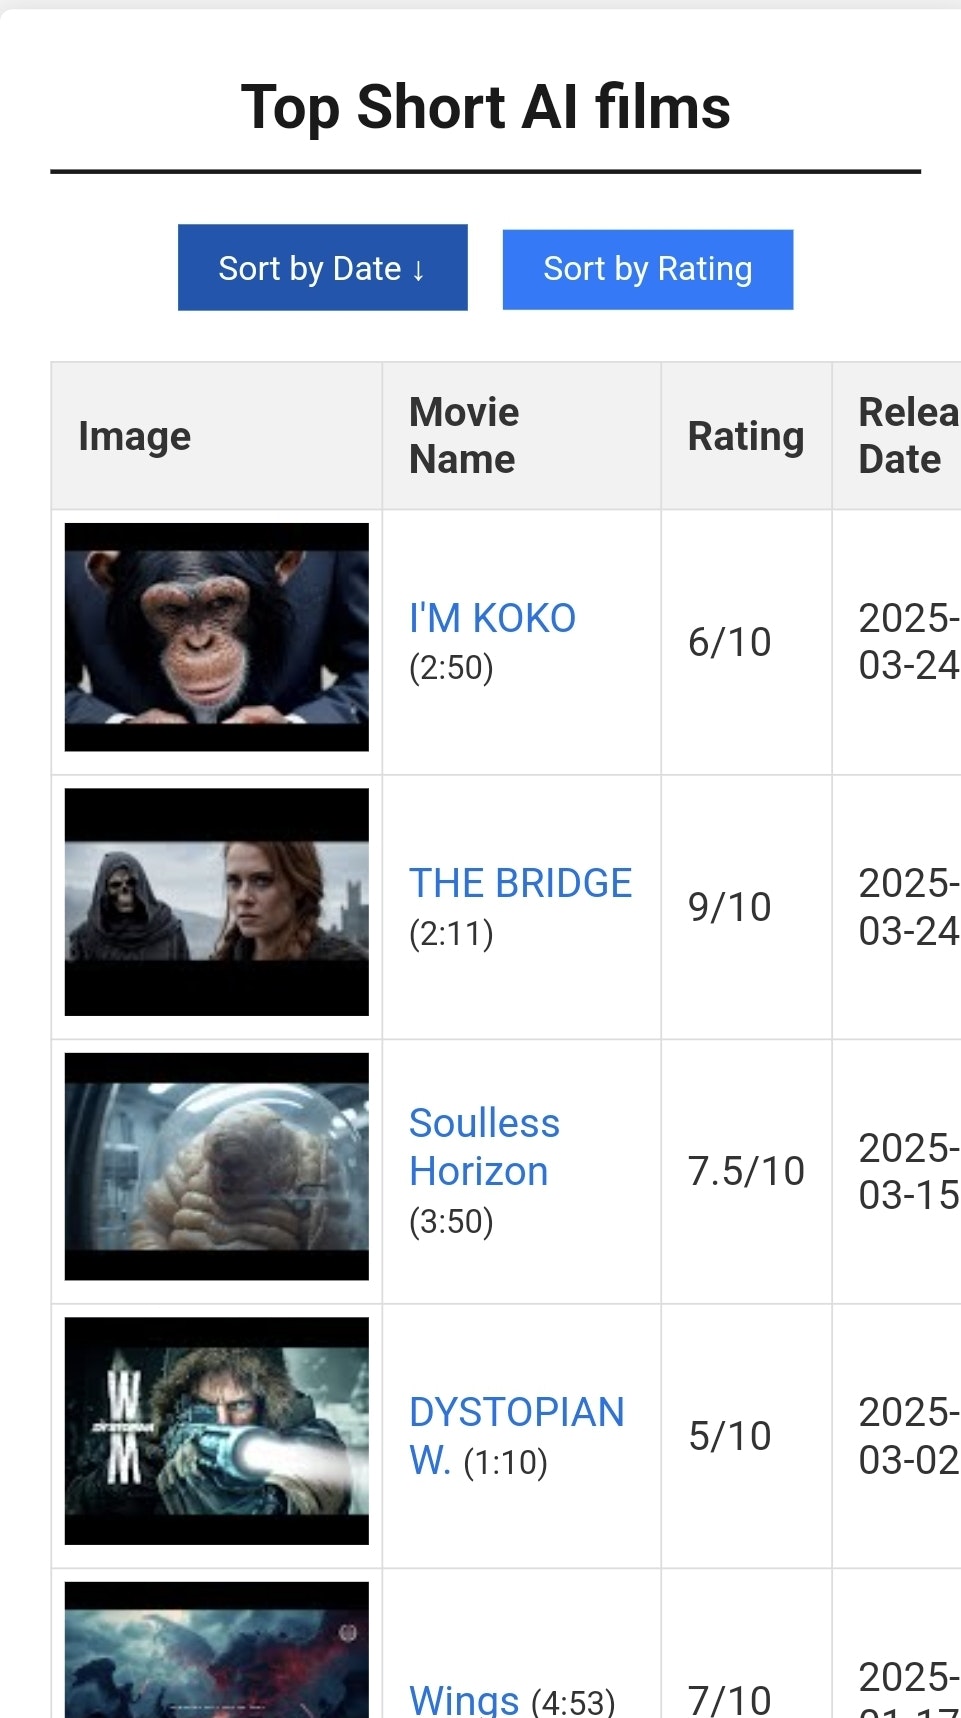Image resolution: width=961 pixels, height=1718 pixels.
Task: Open the I'M KOKO film link
Action: (492, 617)
